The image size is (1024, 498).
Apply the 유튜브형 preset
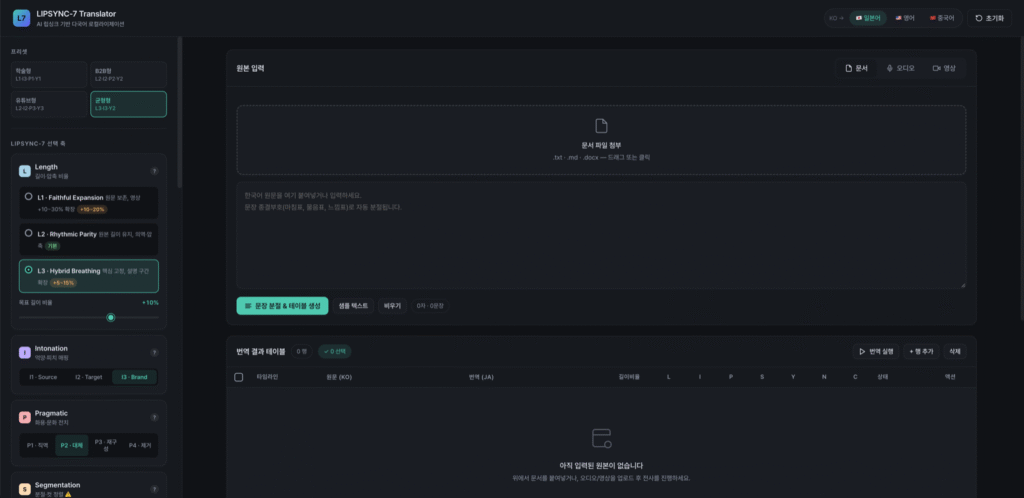click(49, 104)
